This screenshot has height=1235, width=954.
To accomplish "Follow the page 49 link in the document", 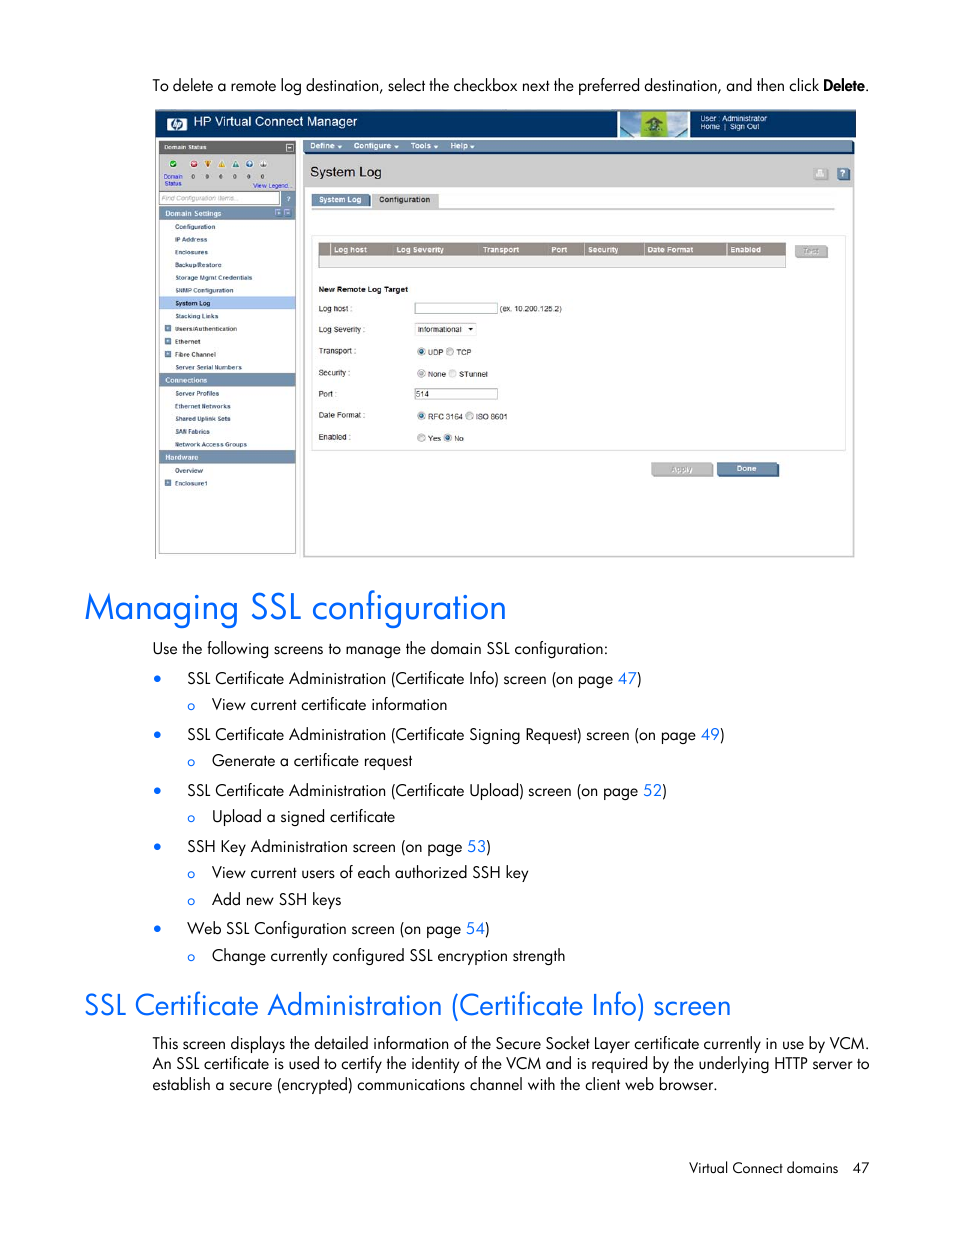I will click(x=709, y=735).
